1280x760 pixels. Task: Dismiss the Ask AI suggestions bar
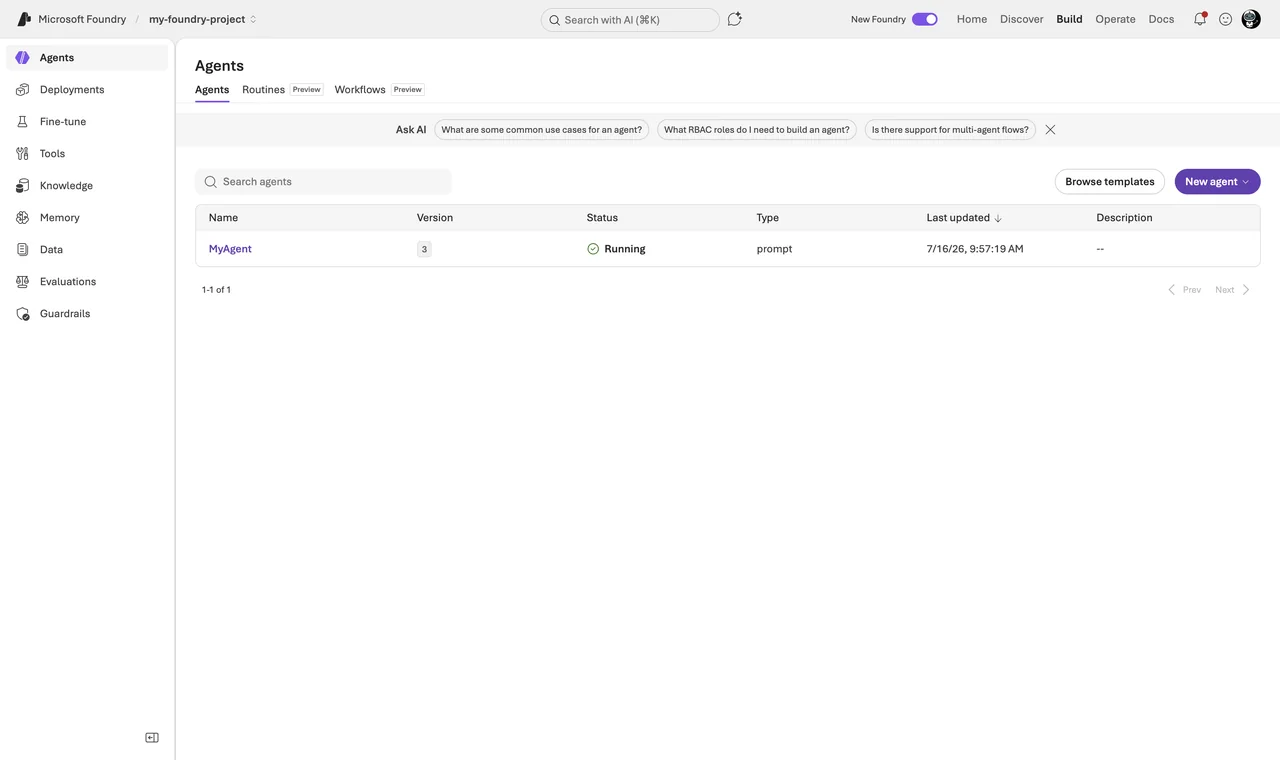[1050, 130]
